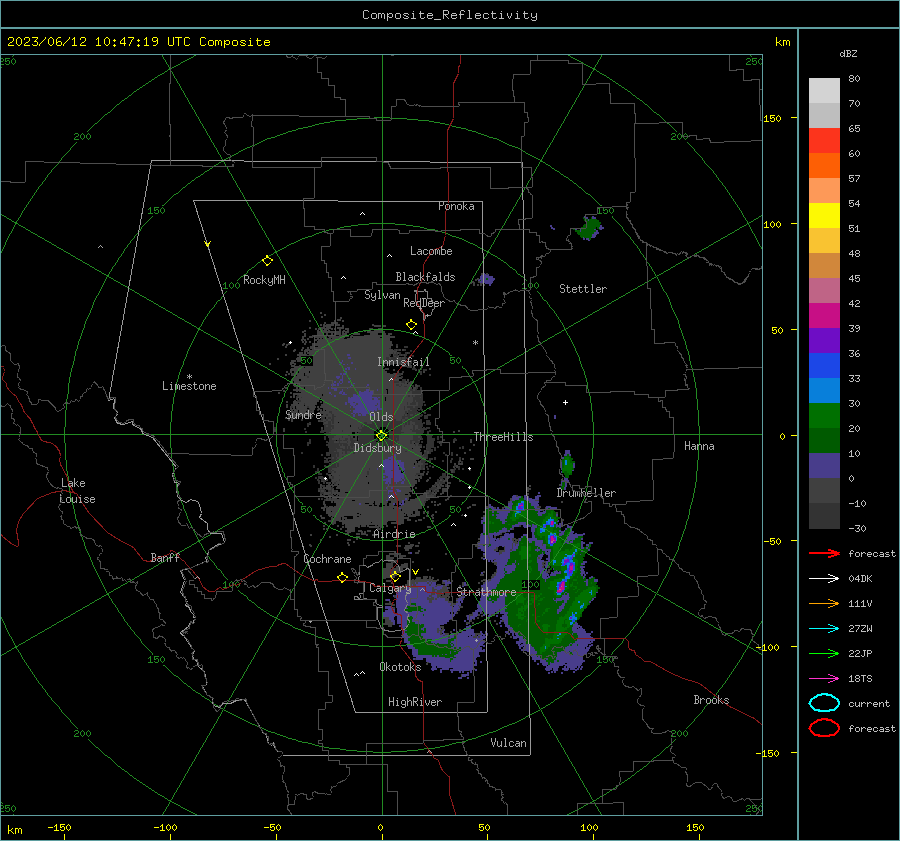900x841 pixels.
Task: Click the white 04DK arrow icon
Action: 824,579
